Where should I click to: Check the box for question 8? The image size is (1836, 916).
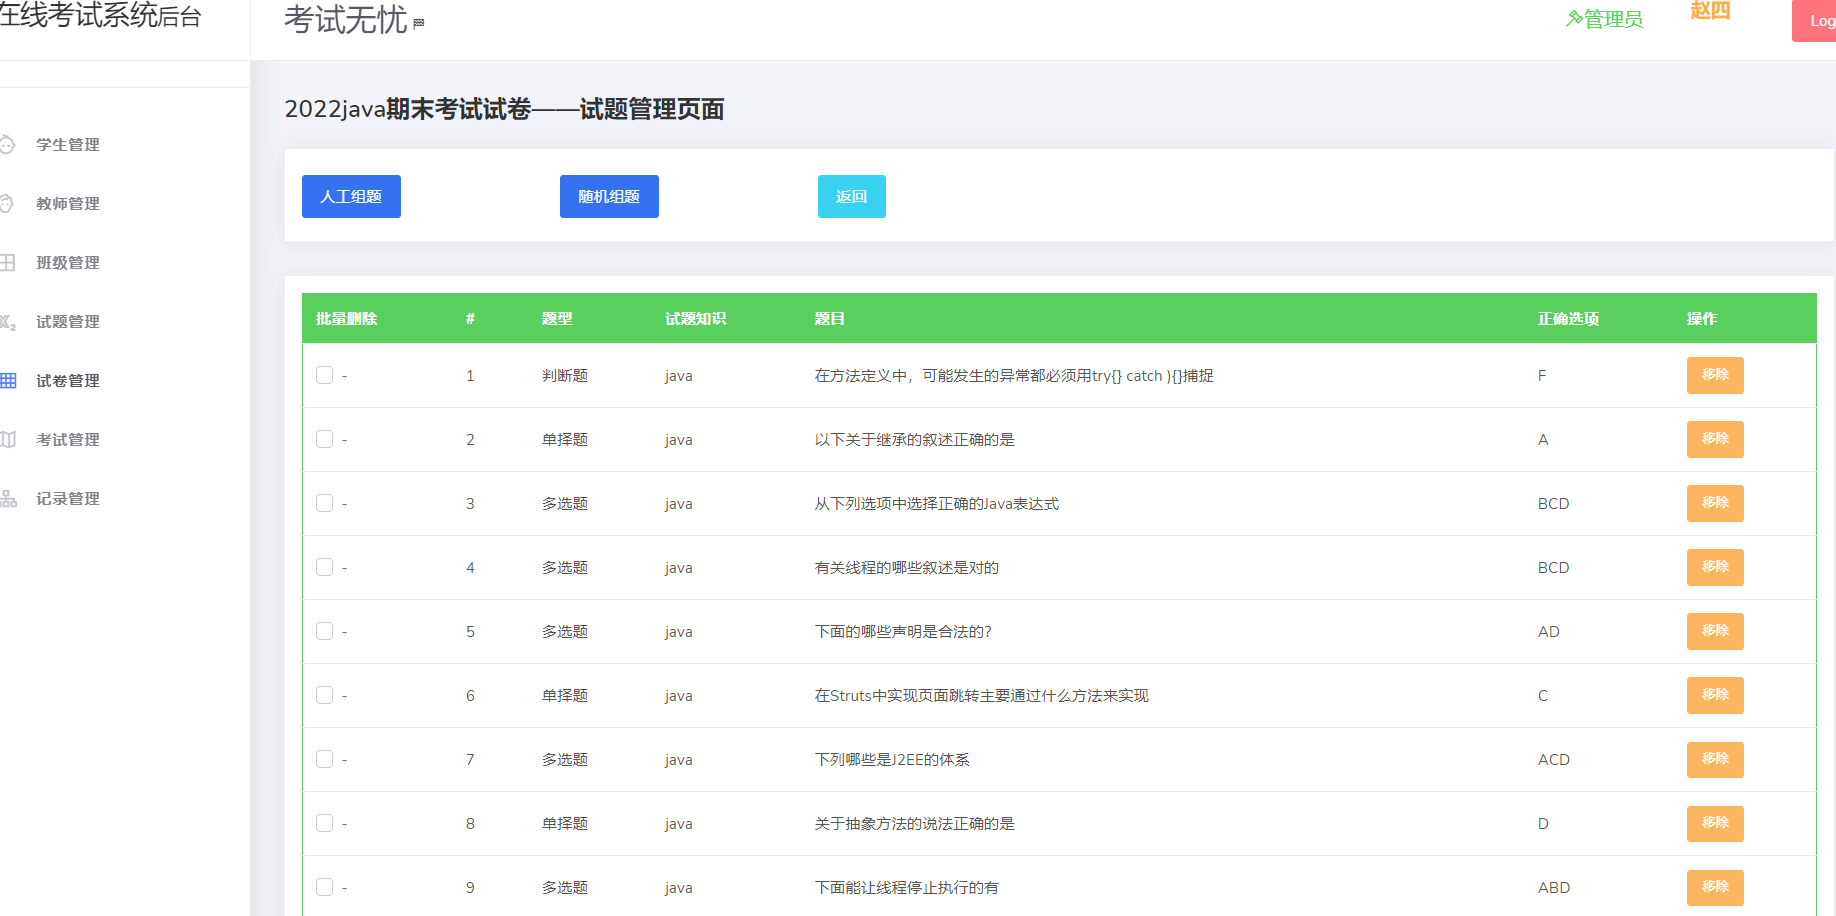[x=324, y=823]
